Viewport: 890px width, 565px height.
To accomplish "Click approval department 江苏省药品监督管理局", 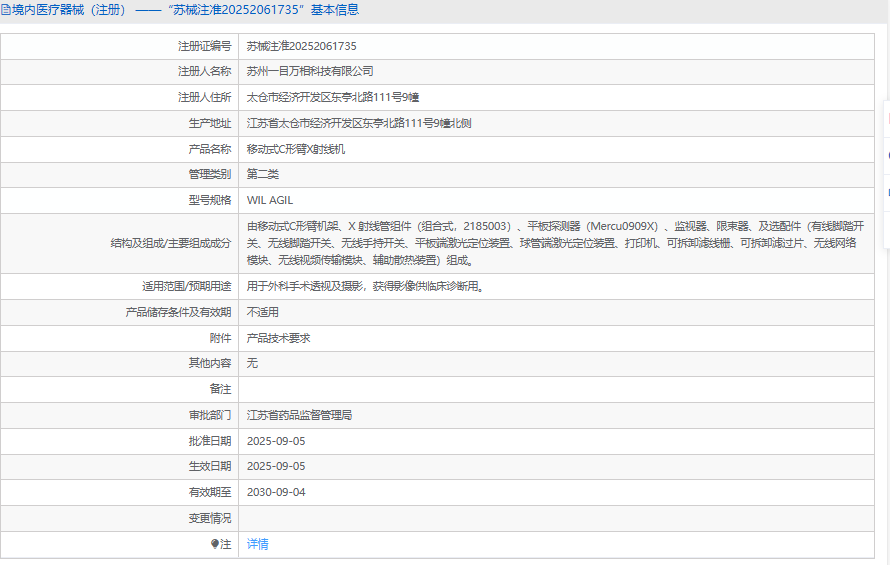I will [x=299, y=415].
